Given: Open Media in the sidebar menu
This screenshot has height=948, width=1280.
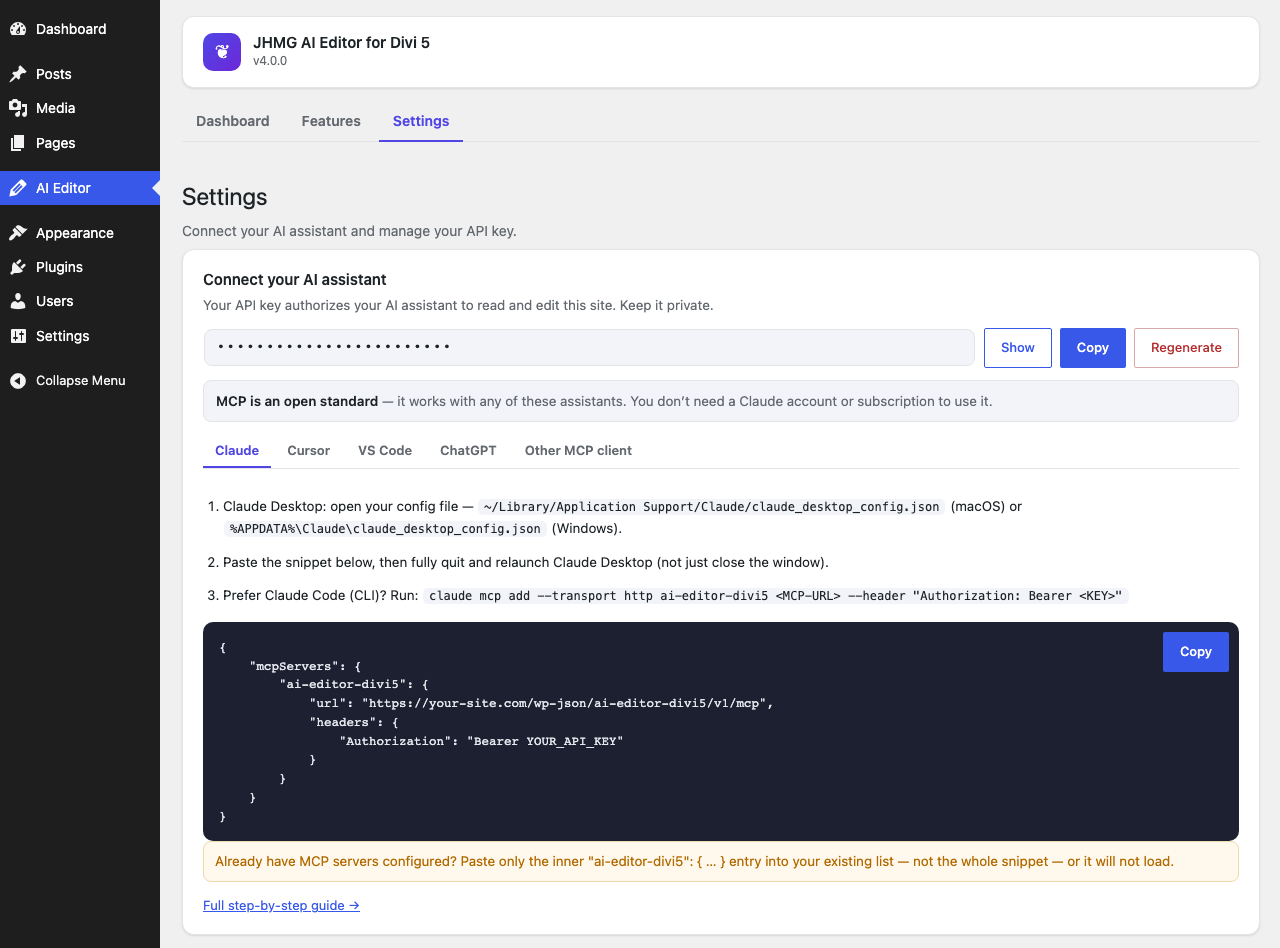Looking at the screenshot, I should 80,108.
